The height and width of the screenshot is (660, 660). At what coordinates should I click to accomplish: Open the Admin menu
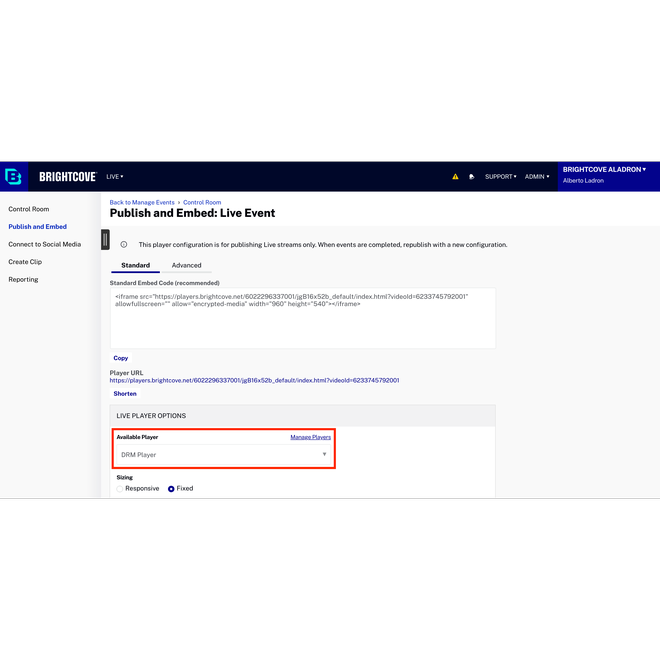coord(537,177)
